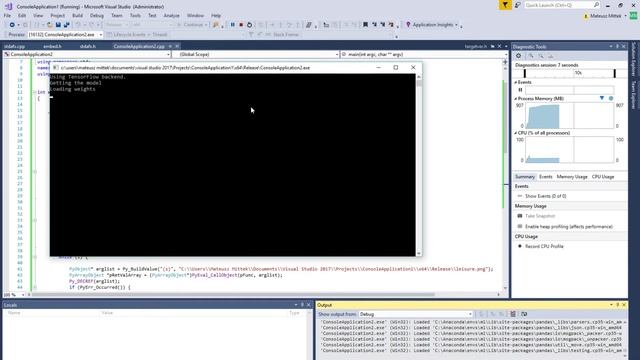The width and height of the screenshot is (640, 360).
Task: Switch to the embed.h tab
Action: (x=52, y=46)
